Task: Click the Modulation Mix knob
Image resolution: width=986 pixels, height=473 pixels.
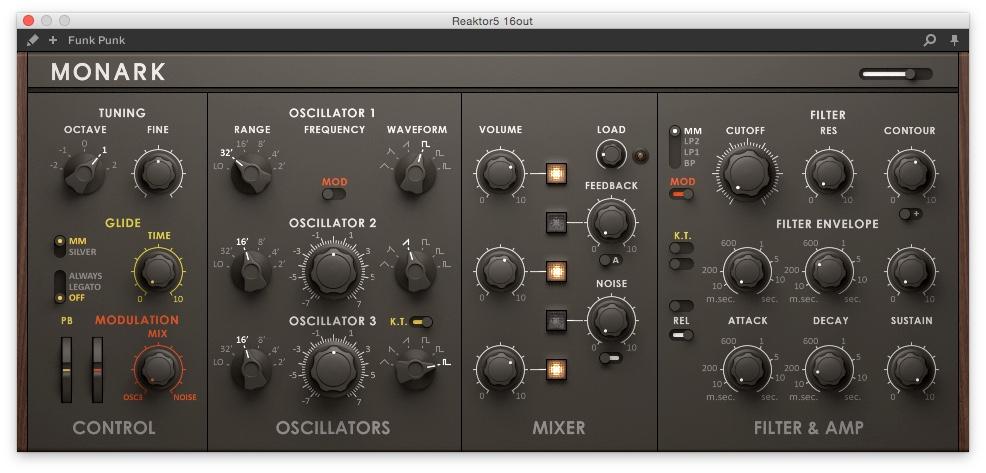Action: click(x=158, y=369)
